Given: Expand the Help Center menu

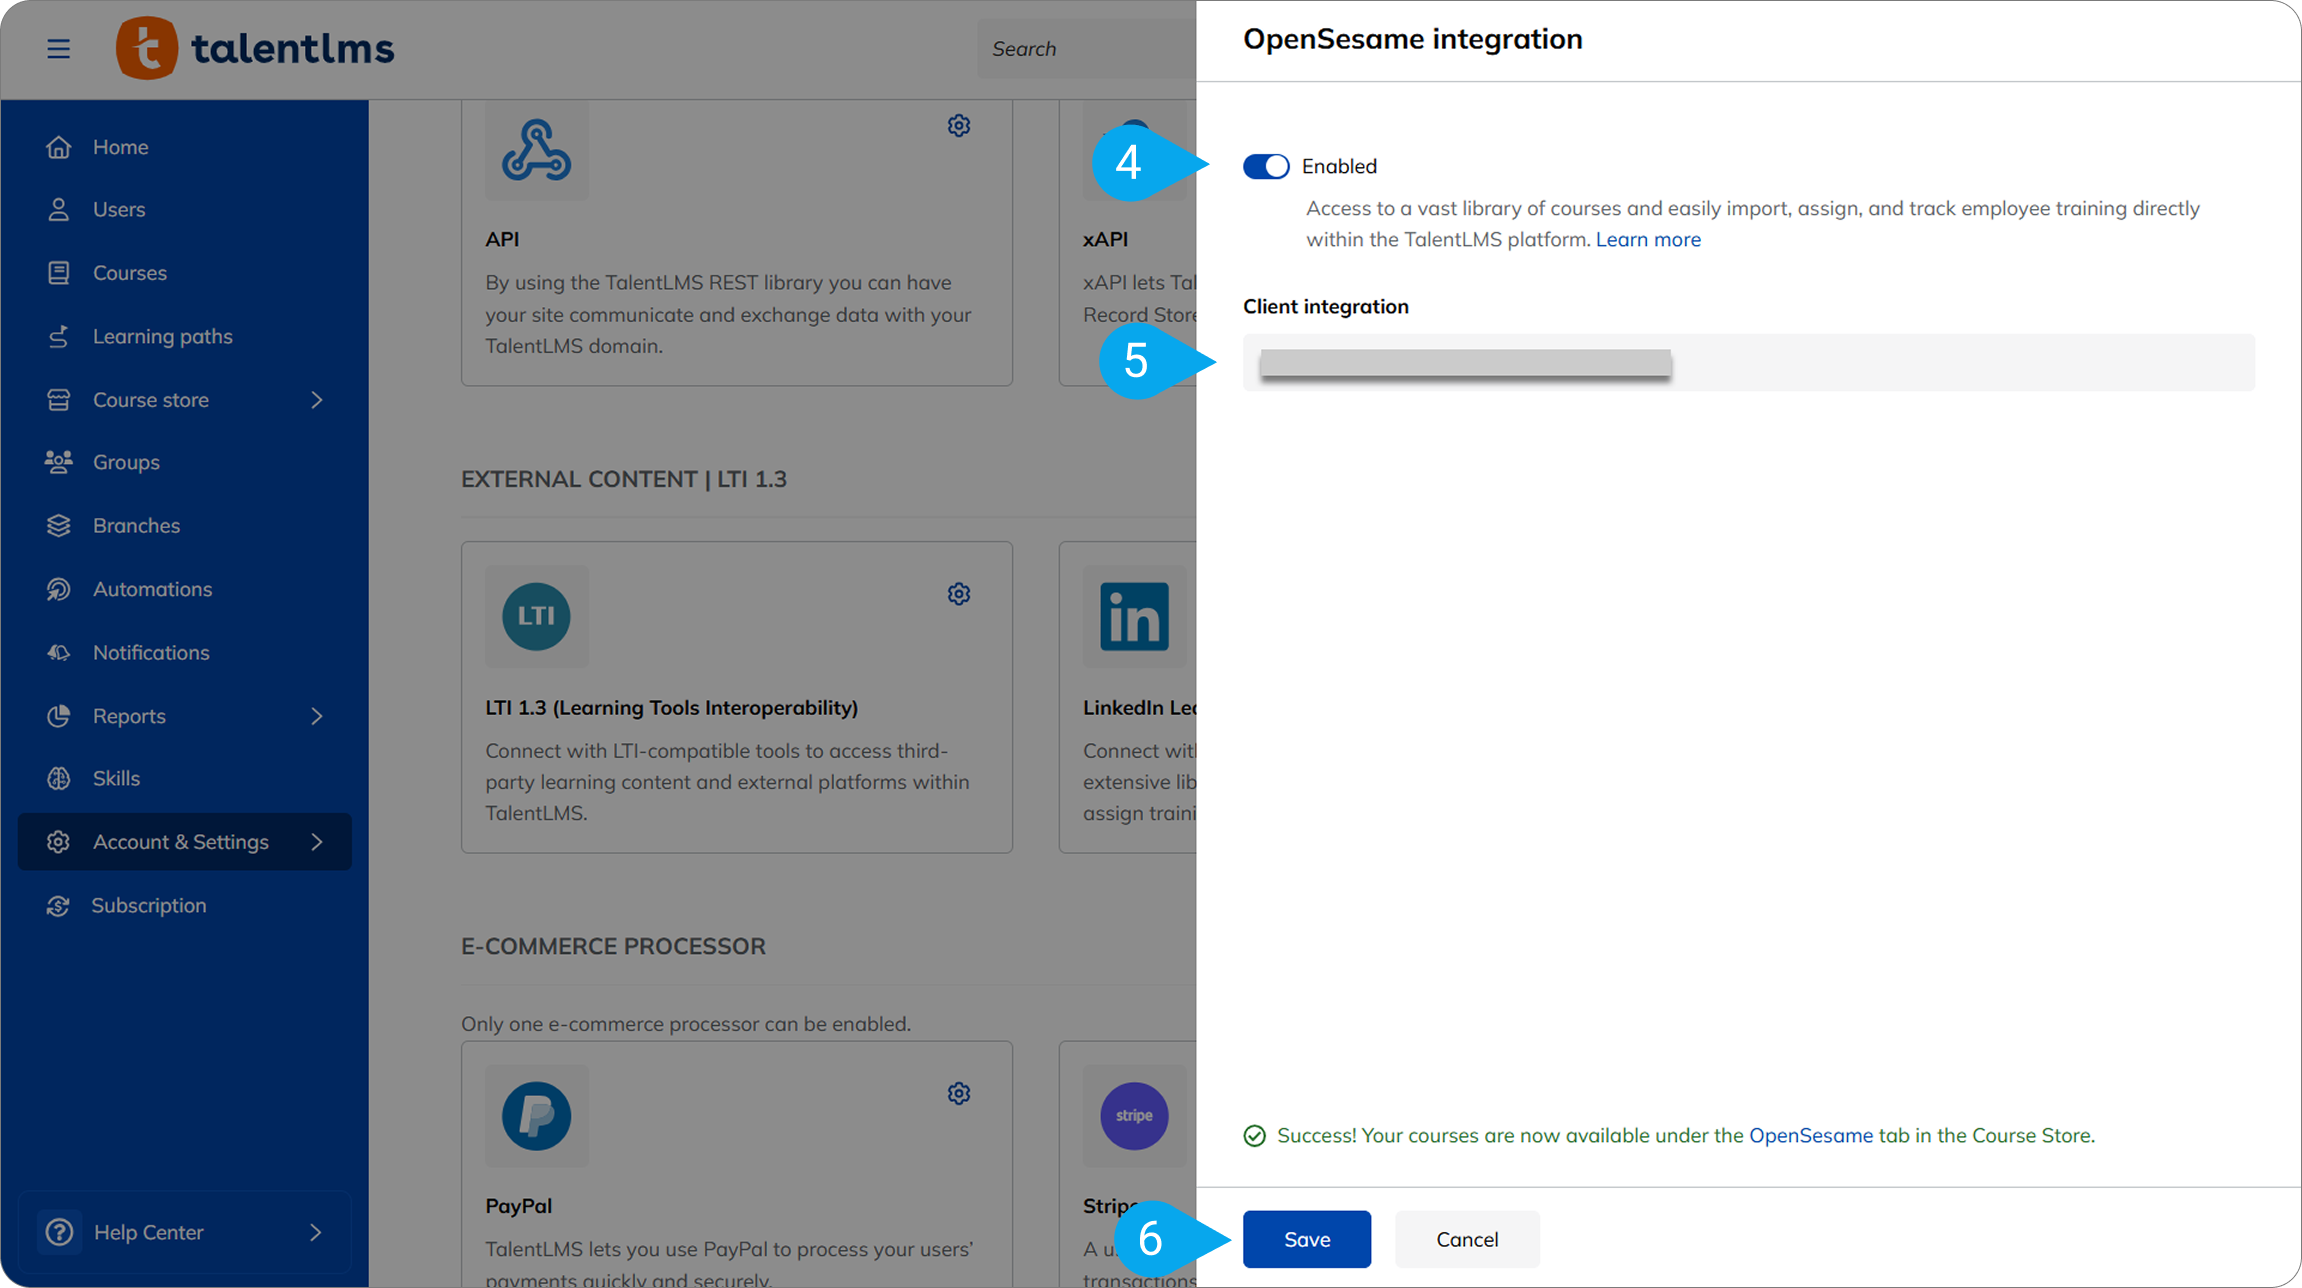Looking at the screenshot, I should 316,1232.
